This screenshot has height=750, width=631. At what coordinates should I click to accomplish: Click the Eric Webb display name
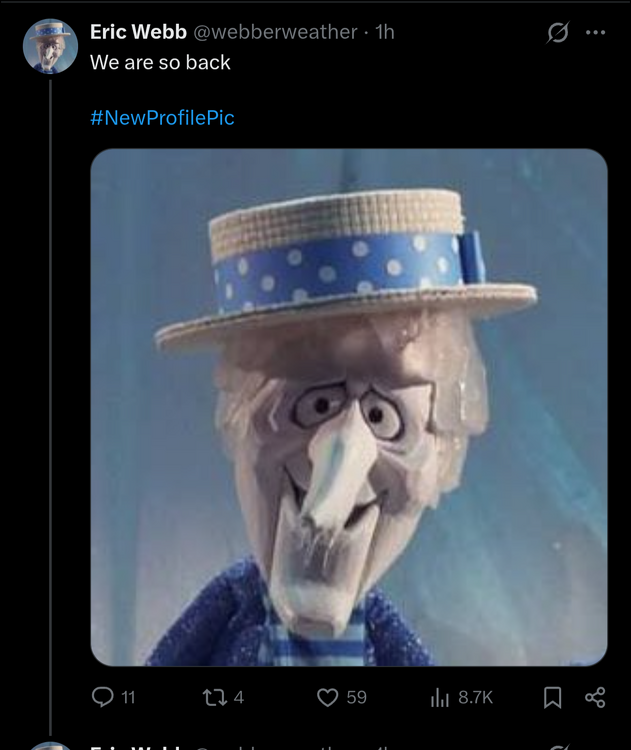point(138,32)
